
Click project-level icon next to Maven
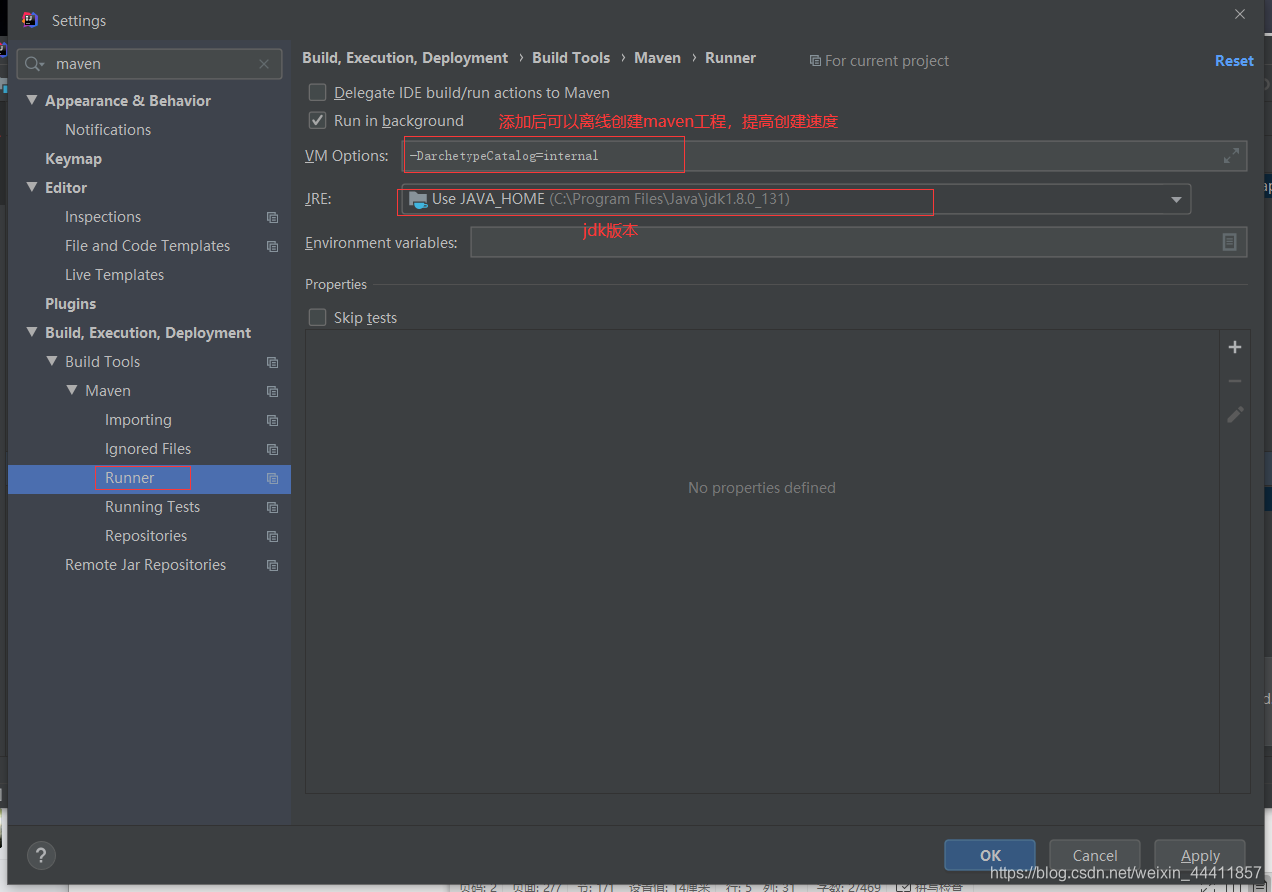(272, 391)
